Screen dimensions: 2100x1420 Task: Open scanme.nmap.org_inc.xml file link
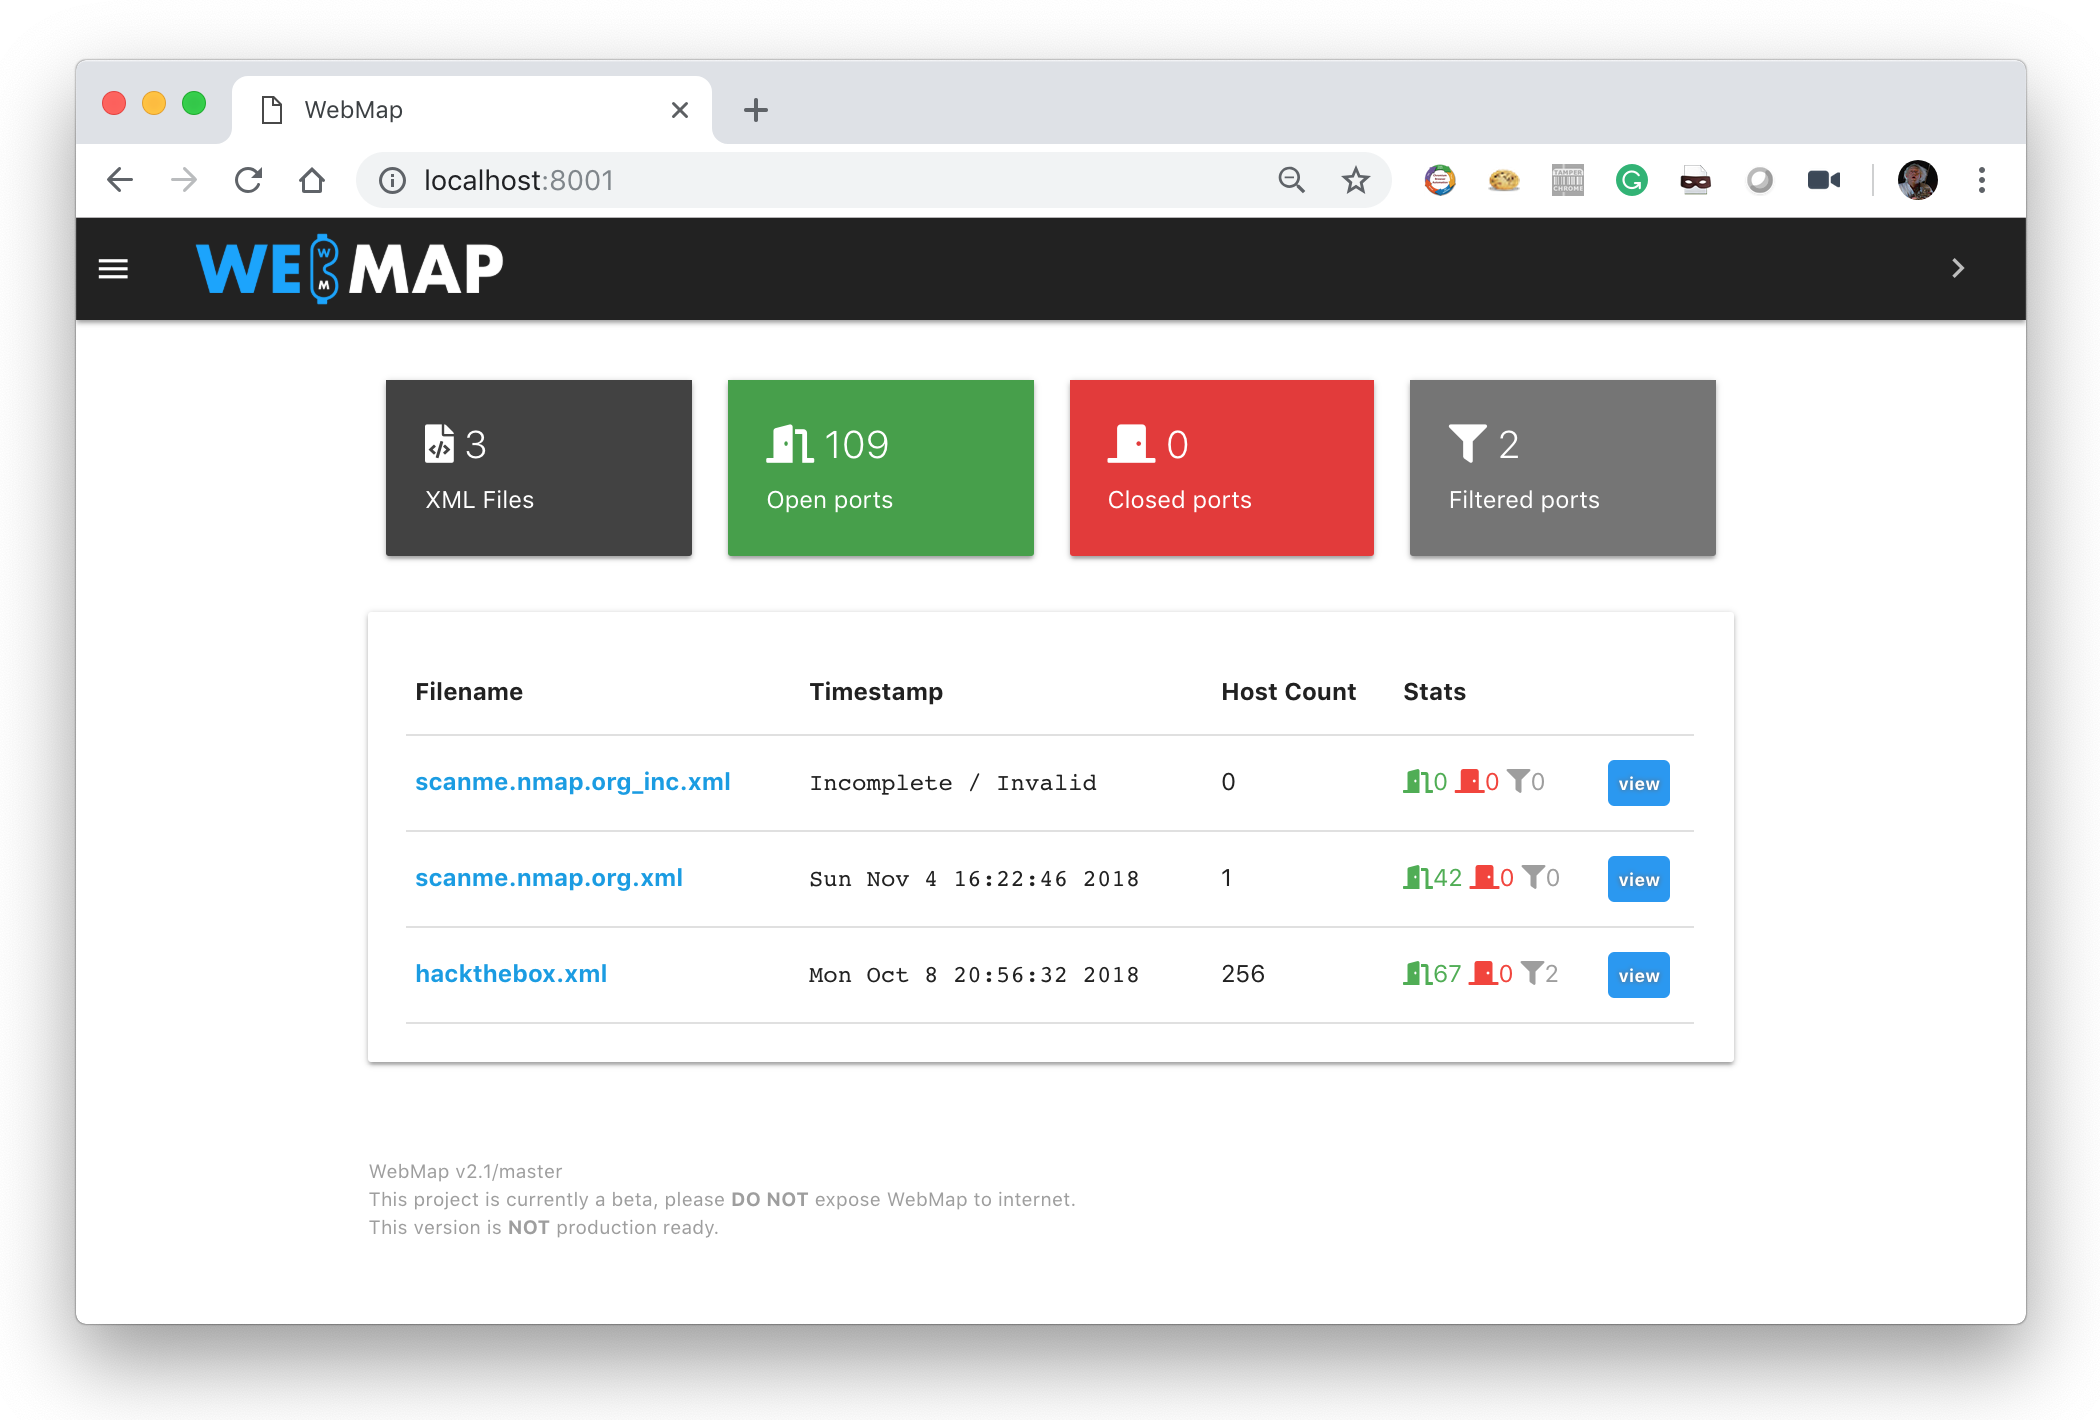click(572, 782)
